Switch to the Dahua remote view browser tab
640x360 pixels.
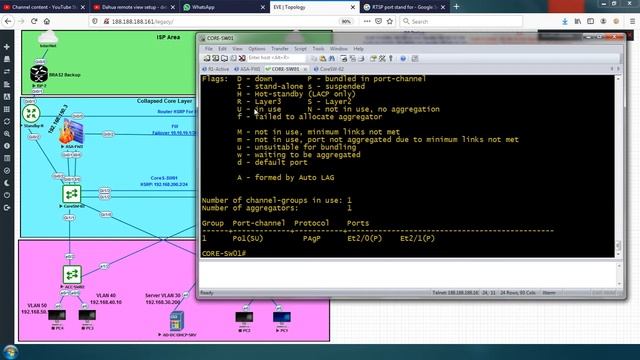[134, 7]
